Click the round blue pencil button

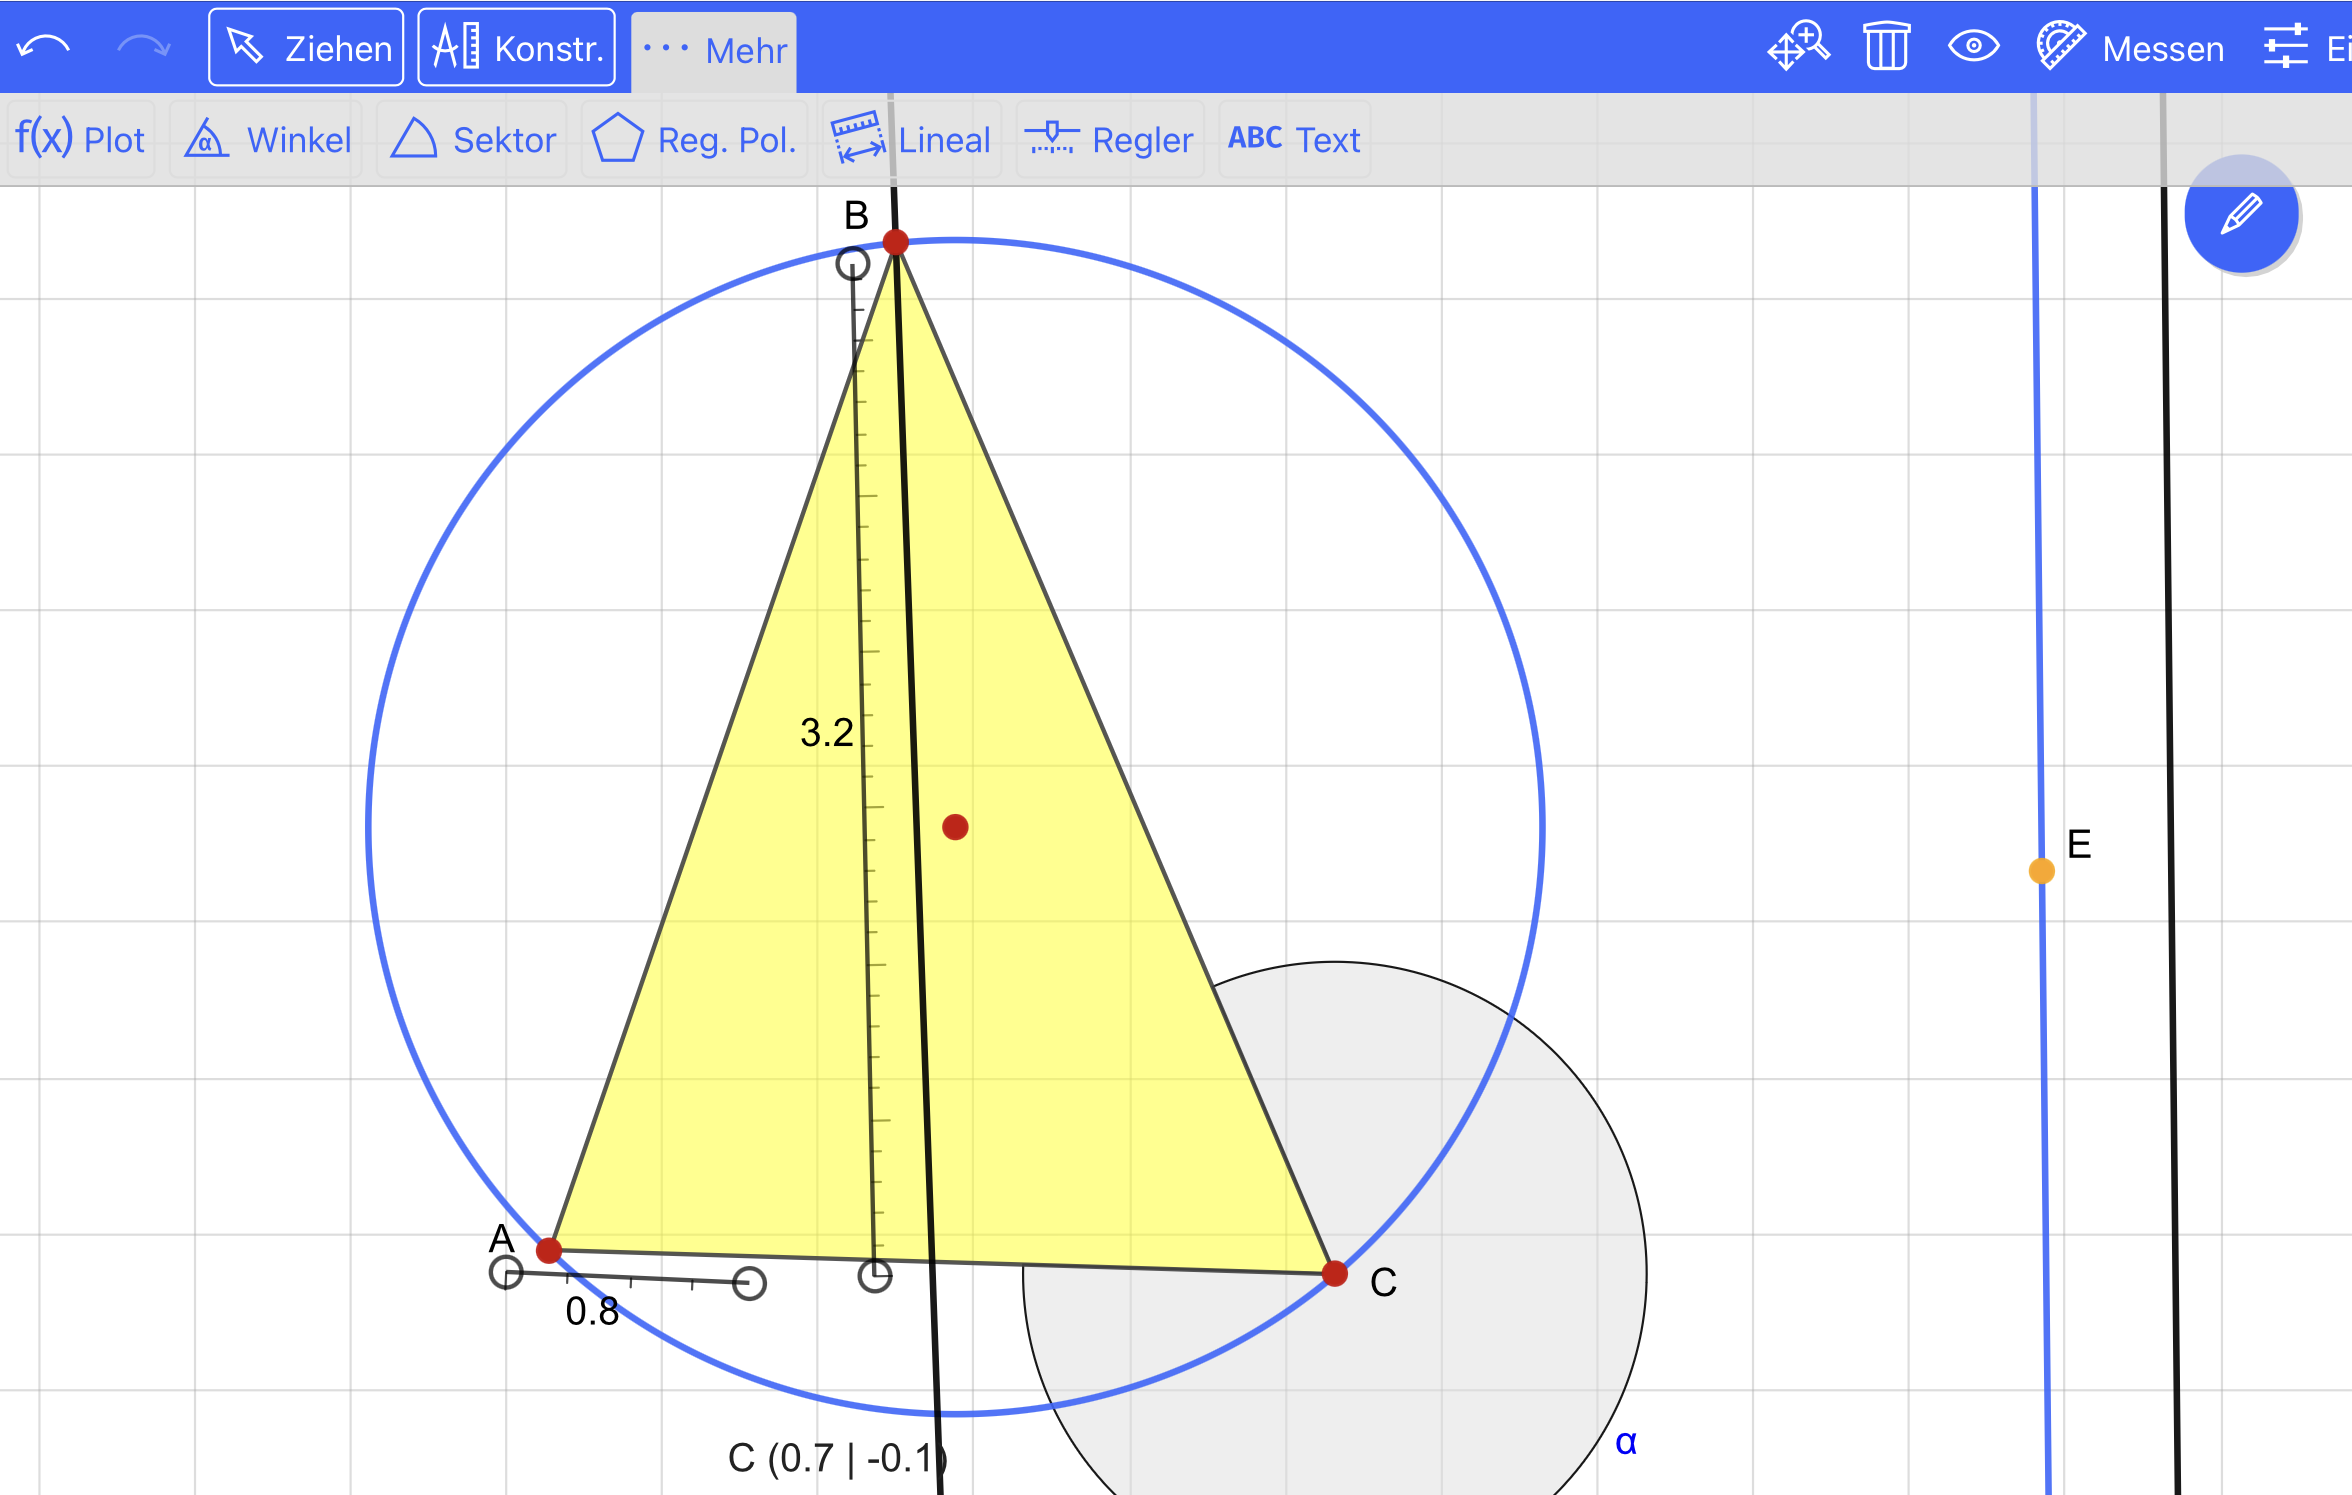click(2241, 214)
